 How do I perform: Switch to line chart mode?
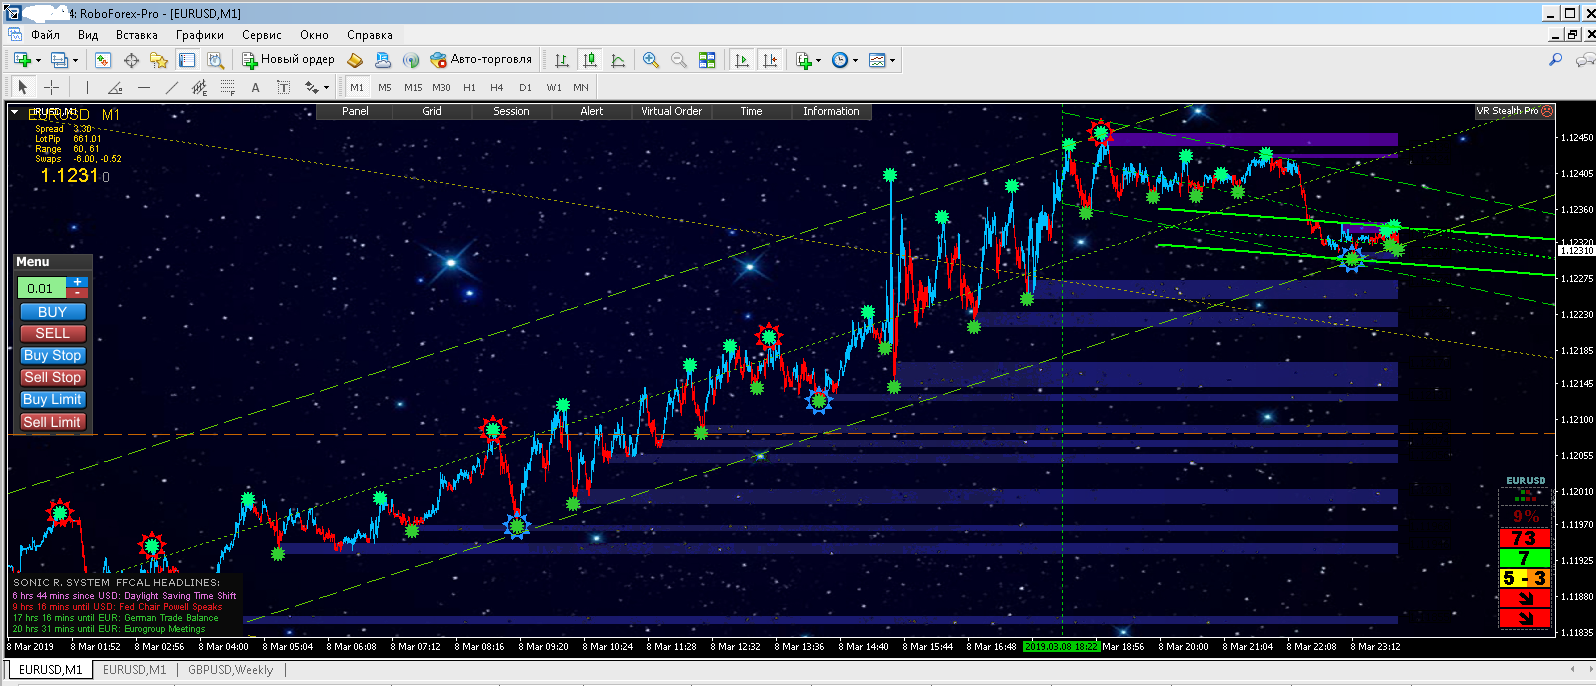coord(618,60)
